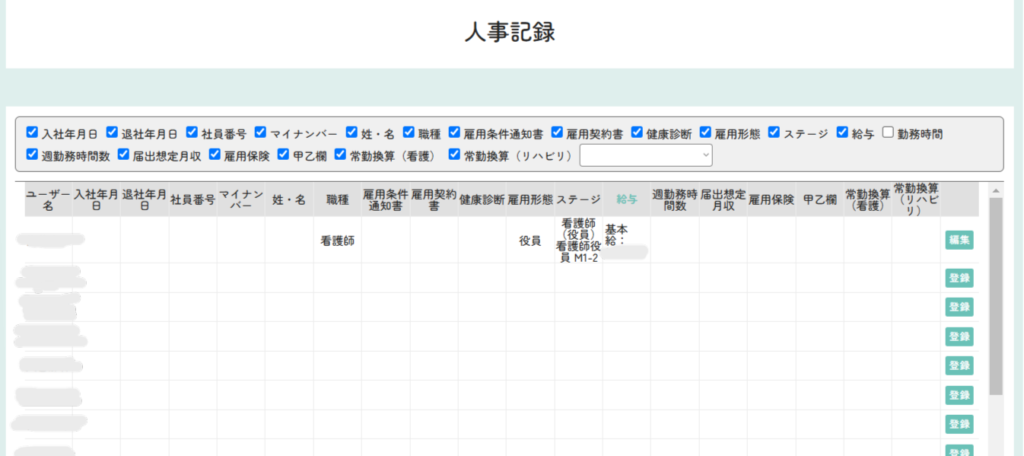1024x456 pixels.
Task: Disable the 常勤換算(看護) checkbox
Action: (341, 155)
